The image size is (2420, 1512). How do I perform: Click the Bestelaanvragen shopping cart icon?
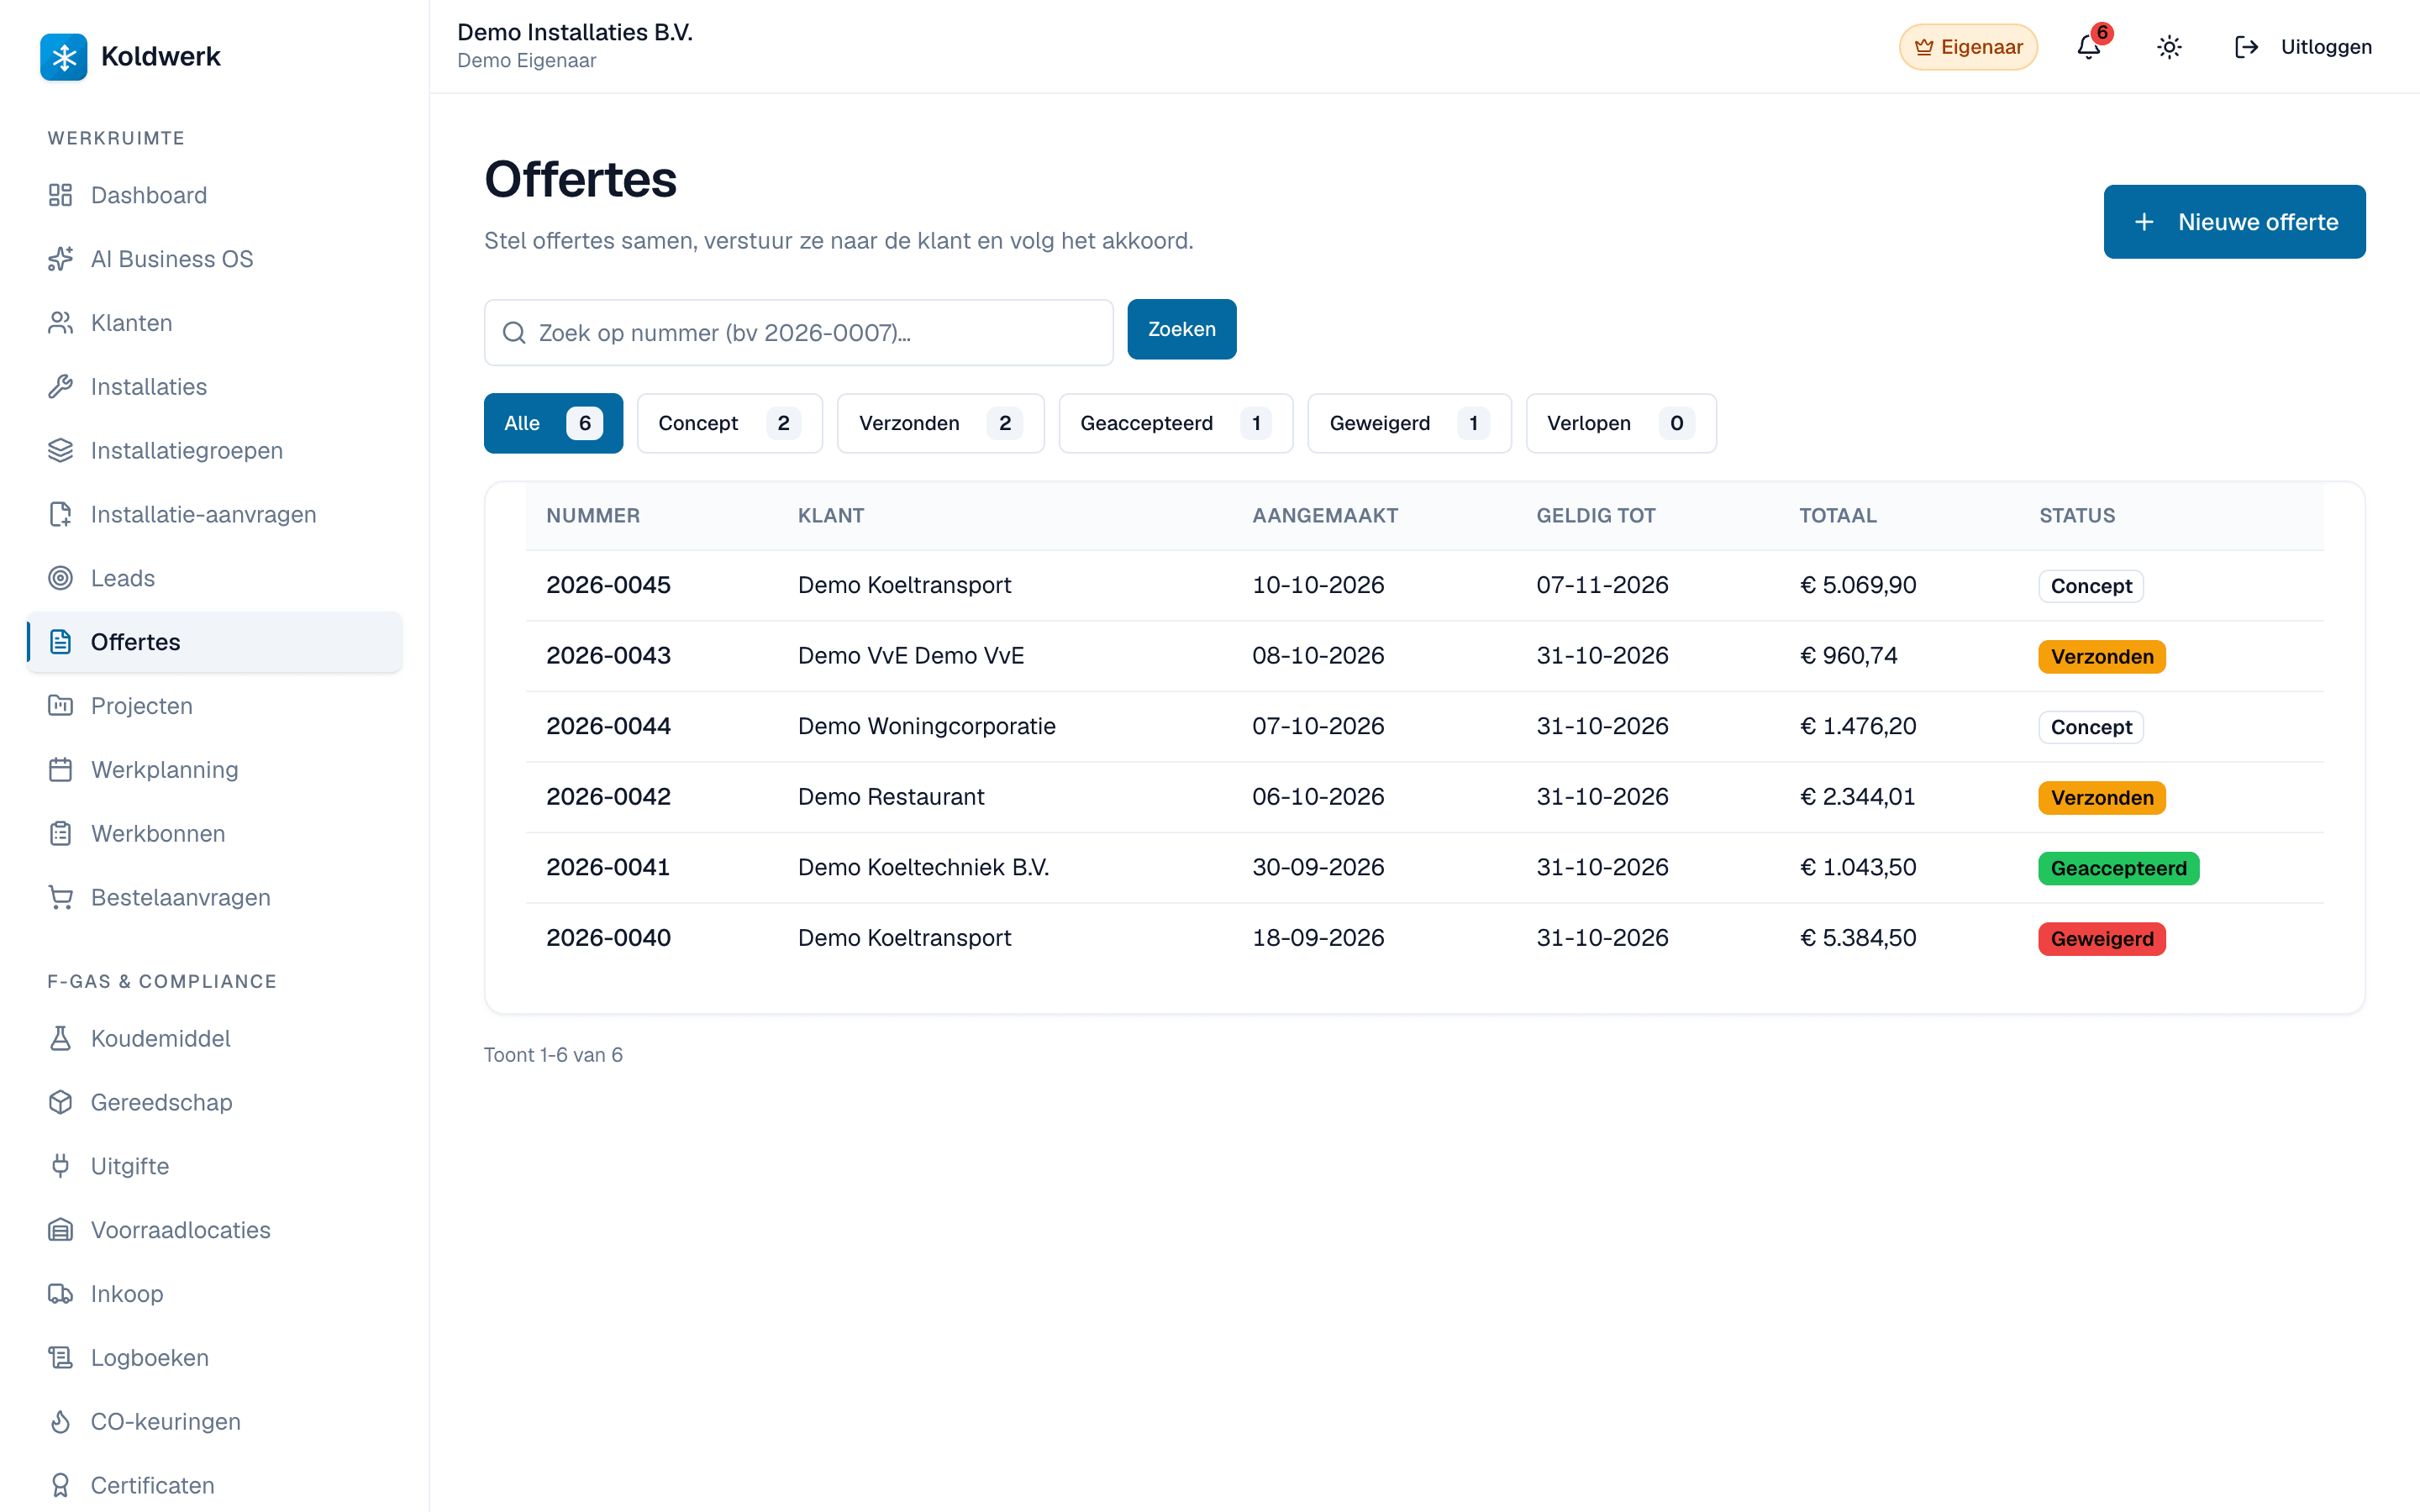60,898
